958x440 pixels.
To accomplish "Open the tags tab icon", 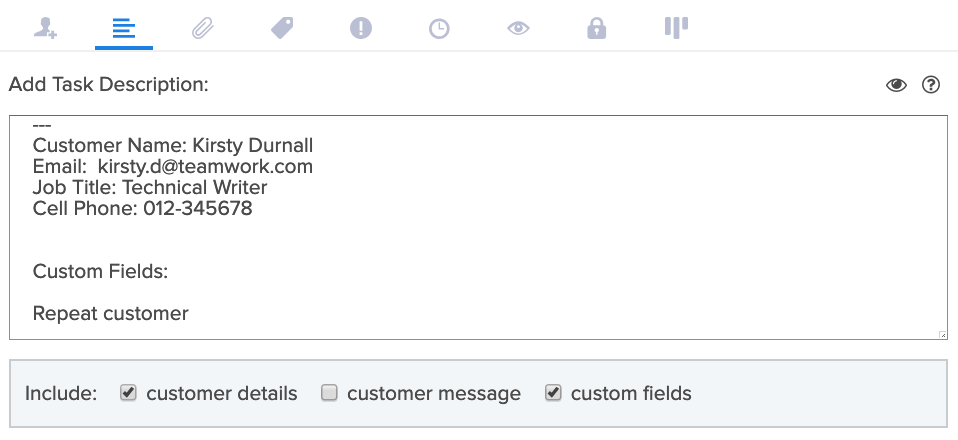I will 282,28.
